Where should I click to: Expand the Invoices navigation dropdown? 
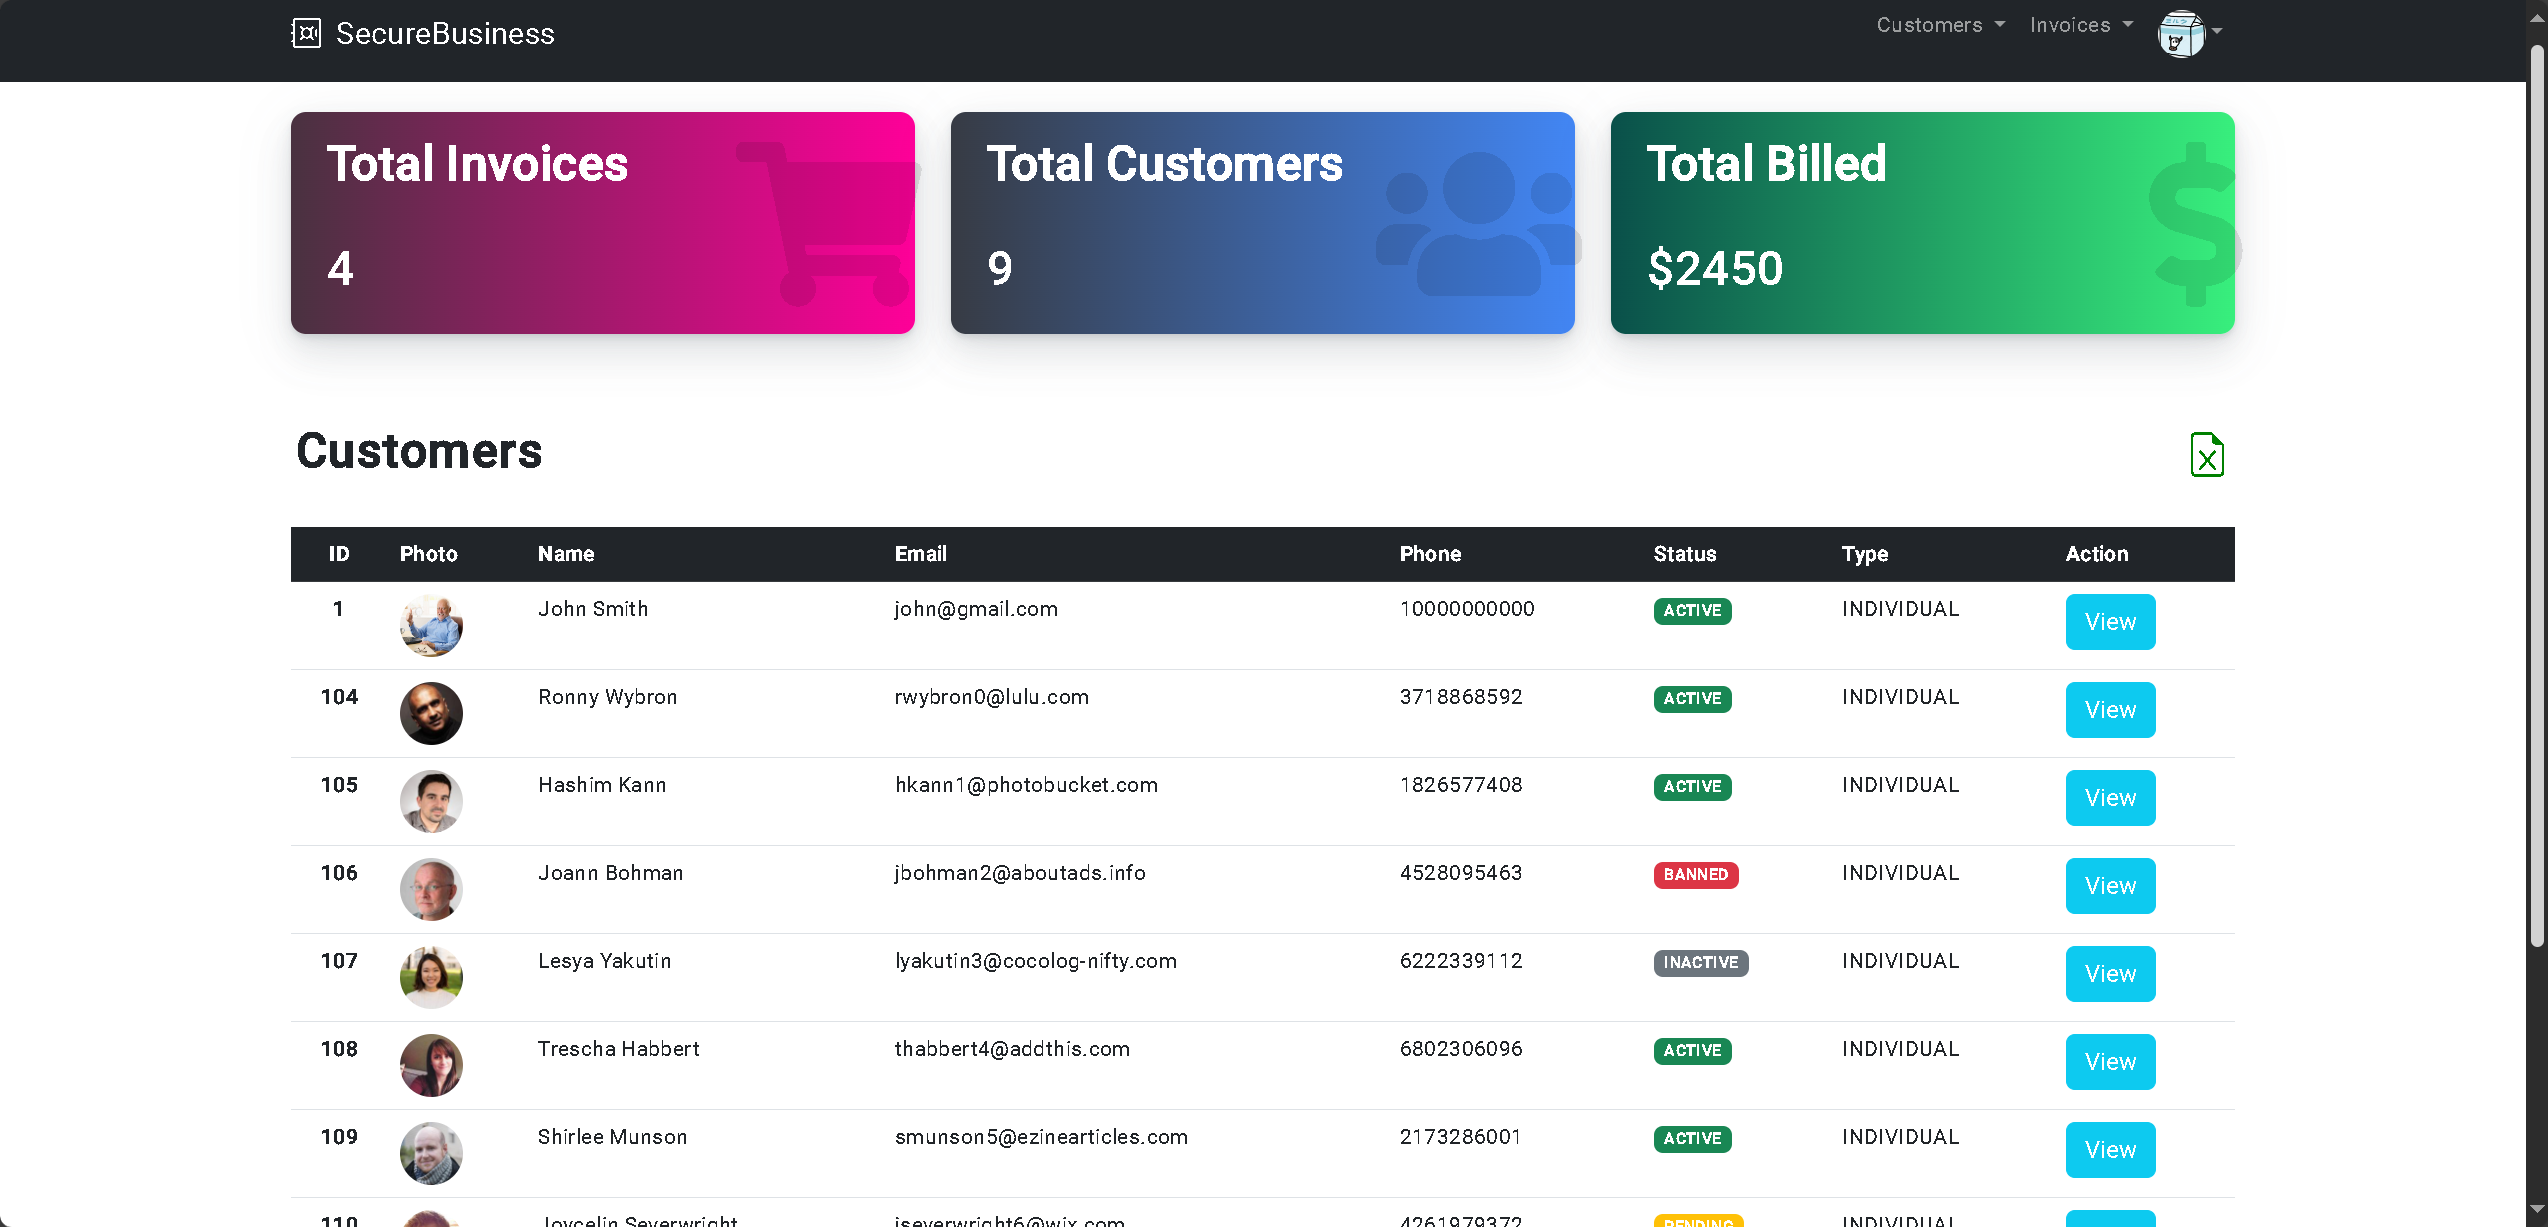tap(2079, 24)
